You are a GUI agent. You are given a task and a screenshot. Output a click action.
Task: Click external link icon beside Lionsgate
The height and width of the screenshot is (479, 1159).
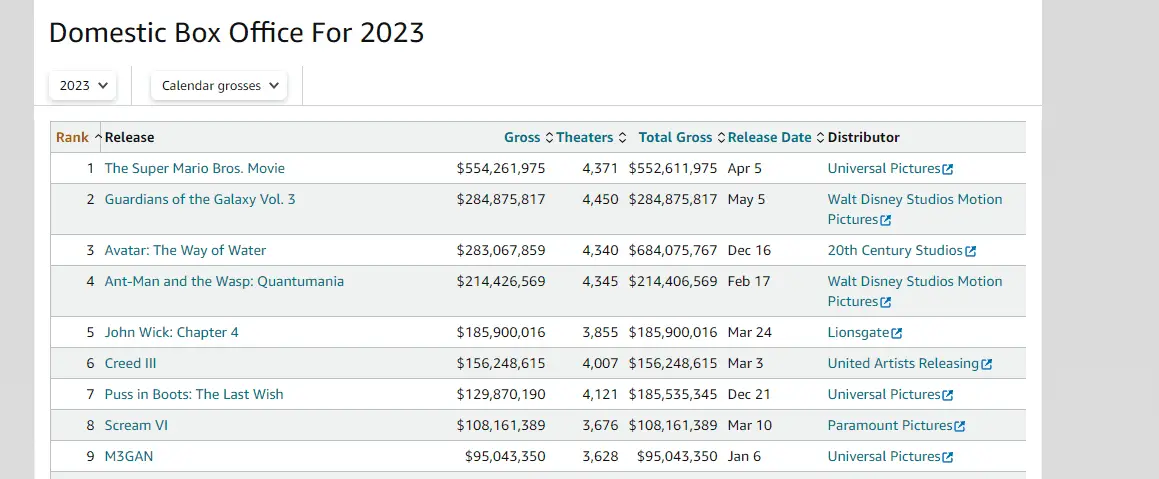897,333
